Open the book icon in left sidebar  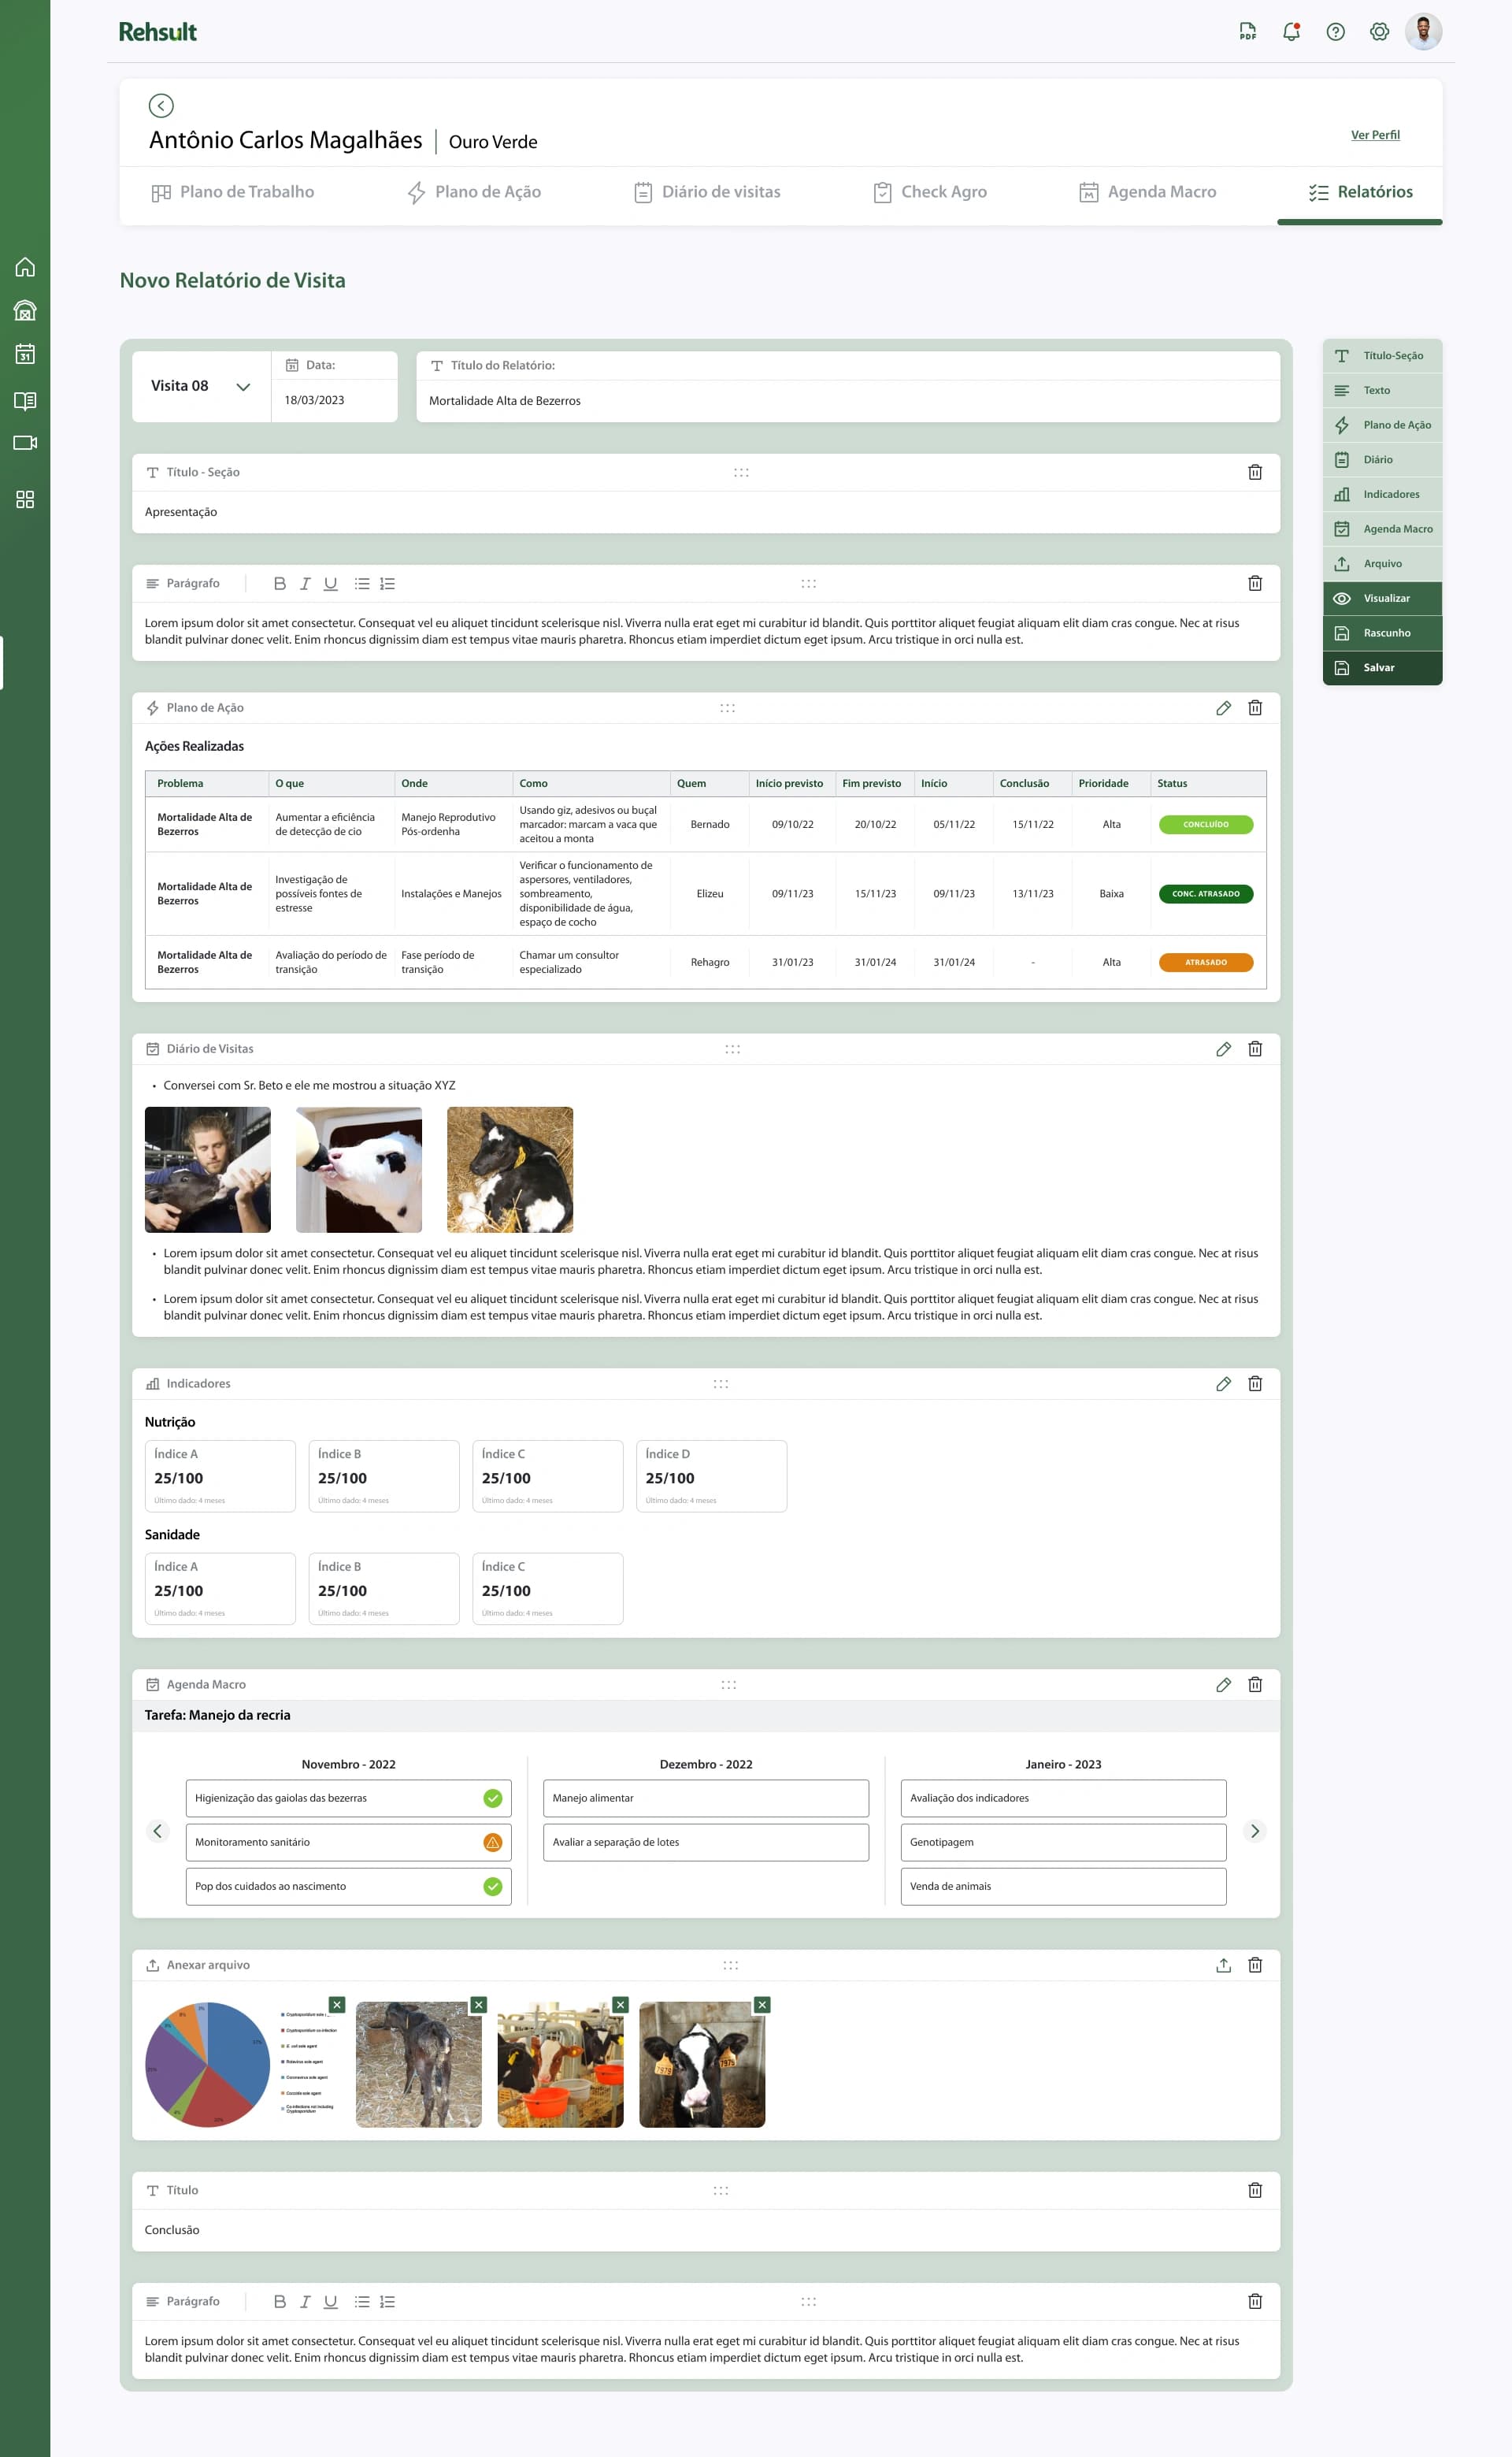25,400
